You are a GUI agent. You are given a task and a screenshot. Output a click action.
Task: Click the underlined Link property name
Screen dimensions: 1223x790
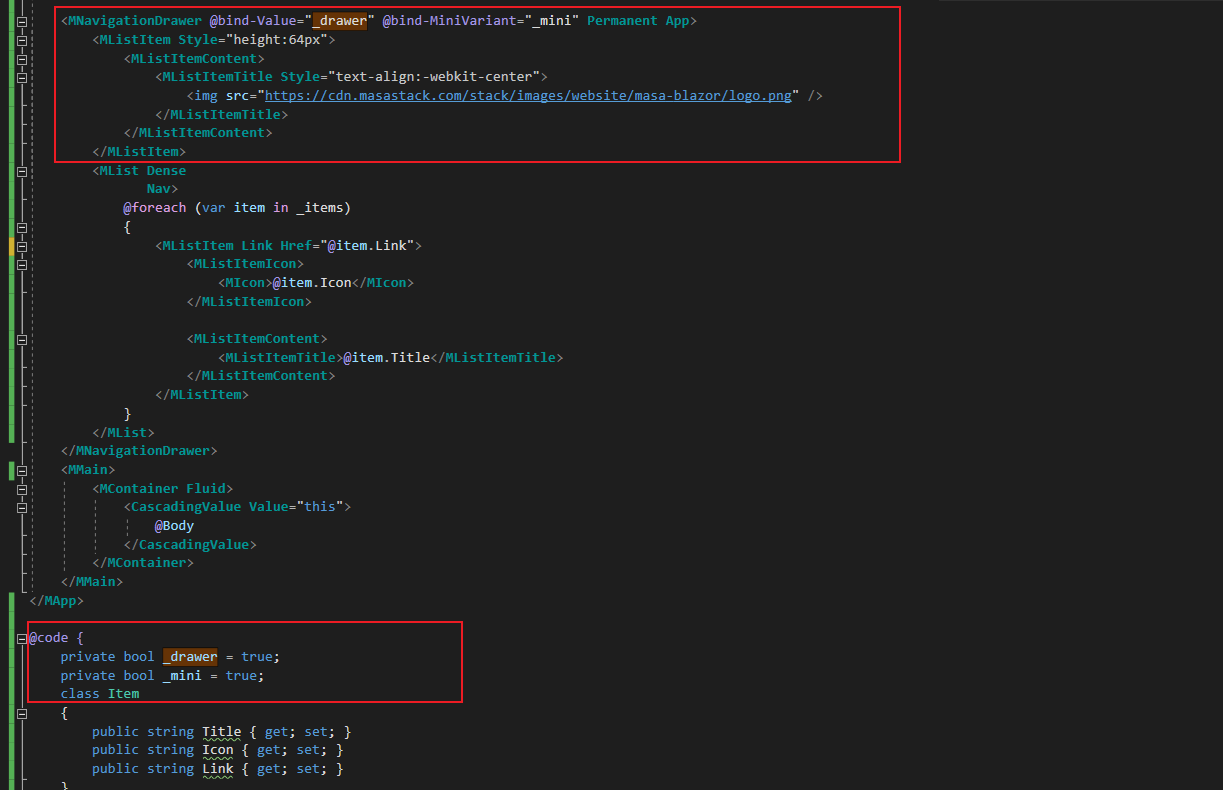218,768
